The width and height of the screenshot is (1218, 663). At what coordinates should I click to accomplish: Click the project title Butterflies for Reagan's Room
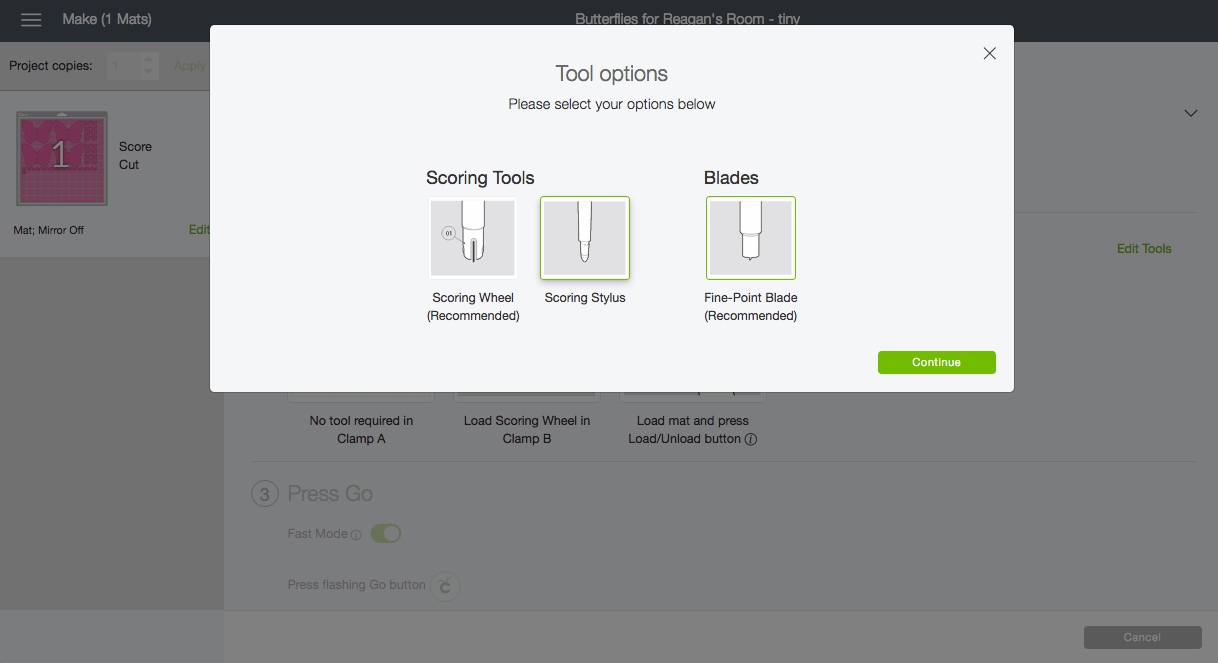coord(688,19)
